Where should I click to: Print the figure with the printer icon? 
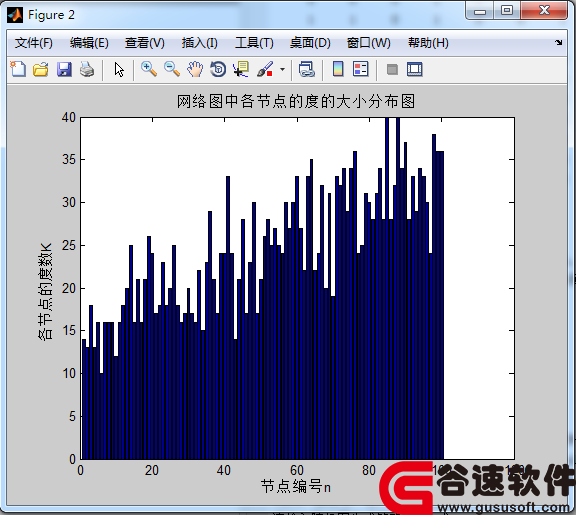click(87, 69)
